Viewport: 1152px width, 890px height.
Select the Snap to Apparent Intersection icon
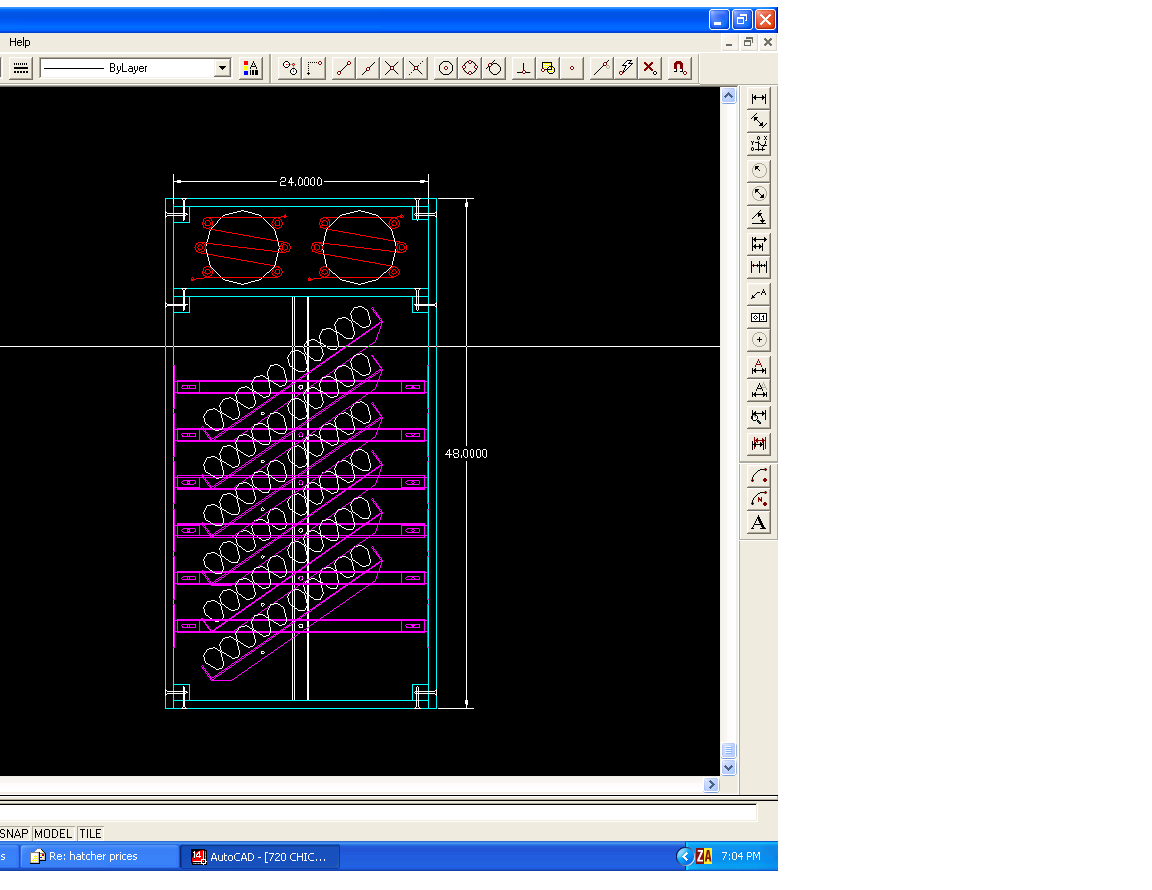pos(417,68)
